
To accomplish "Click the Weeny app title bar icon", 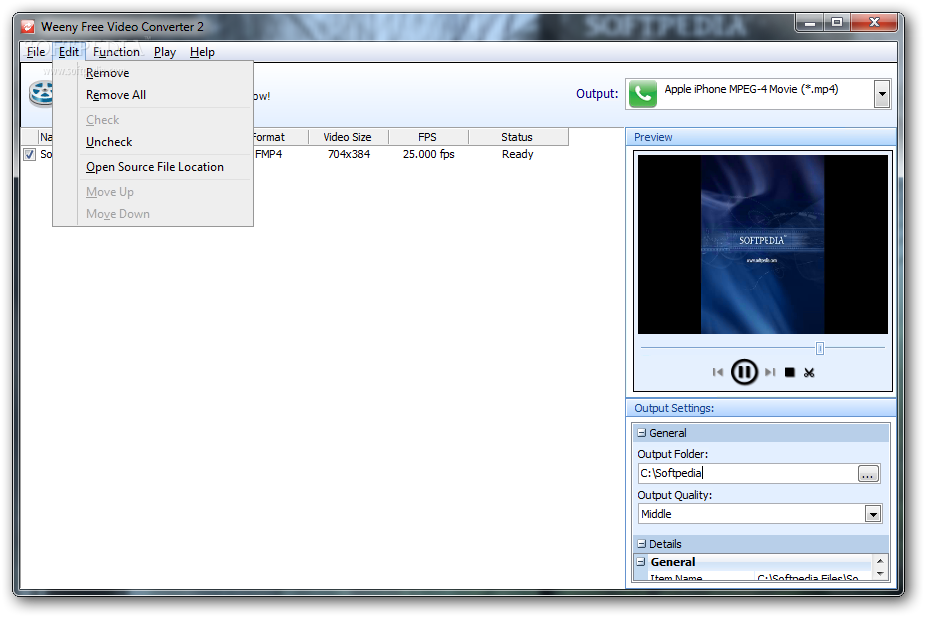I will [28, 27].
